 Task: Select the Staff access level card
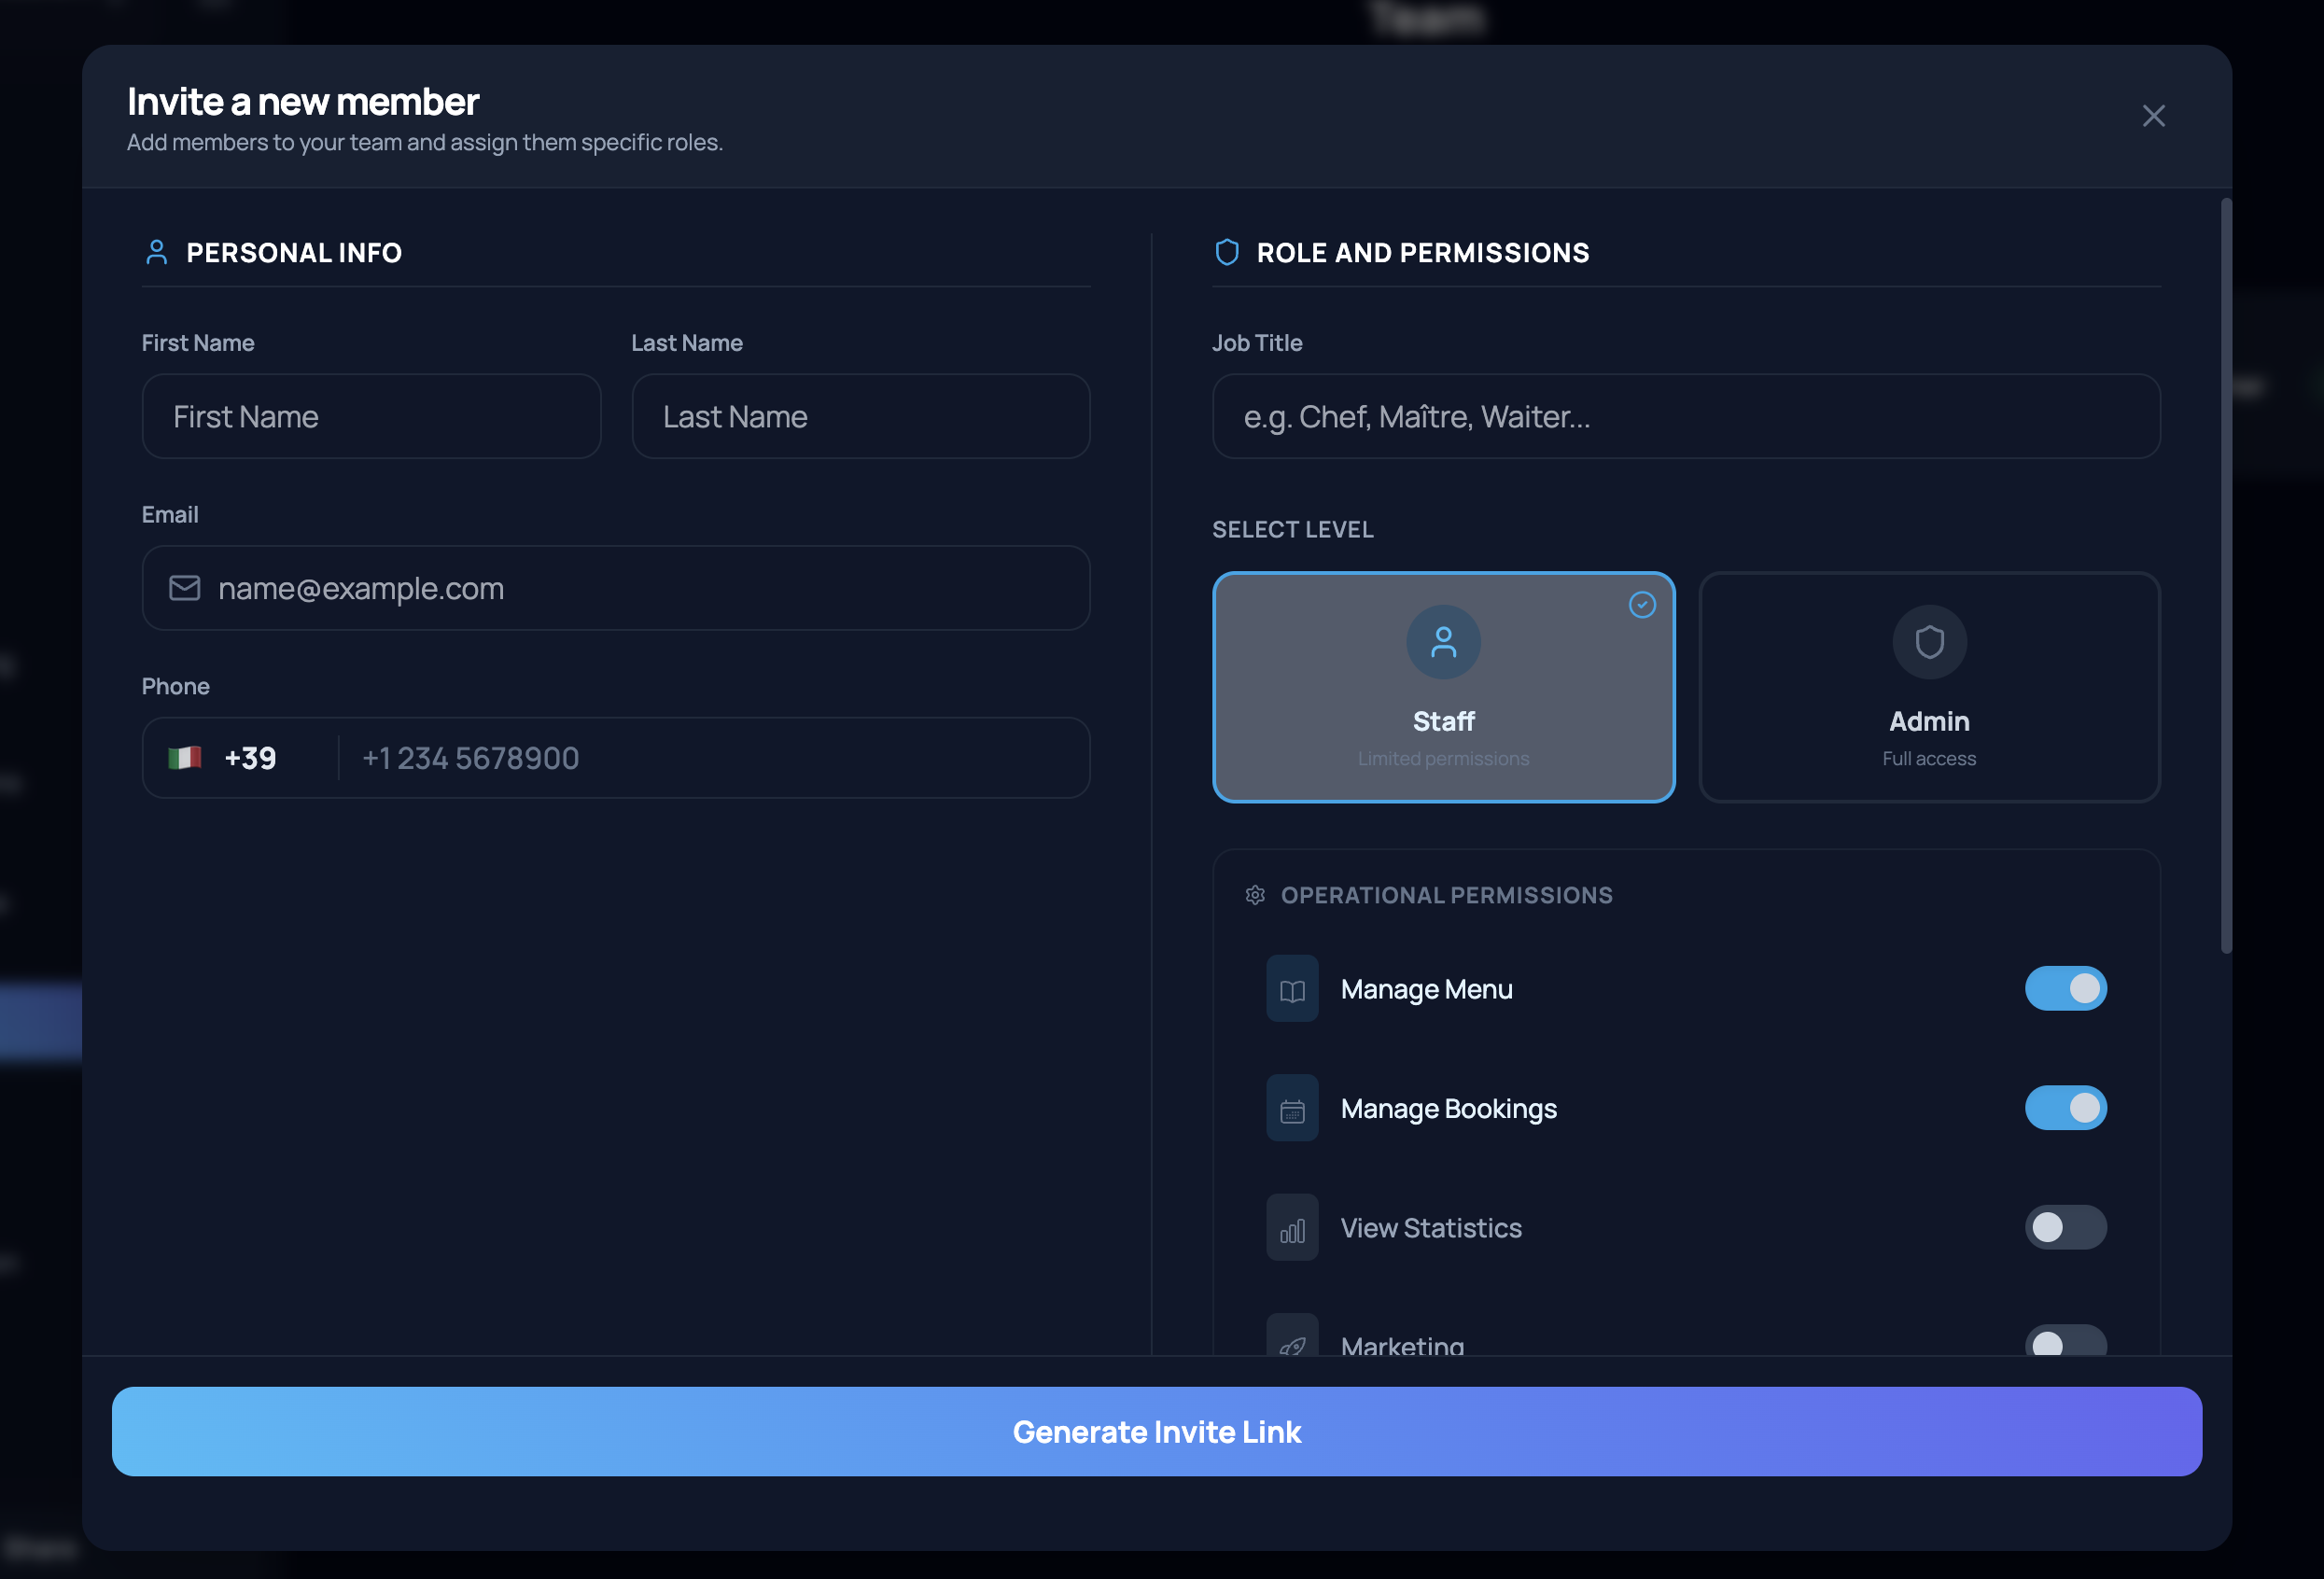coord(1443,688)
